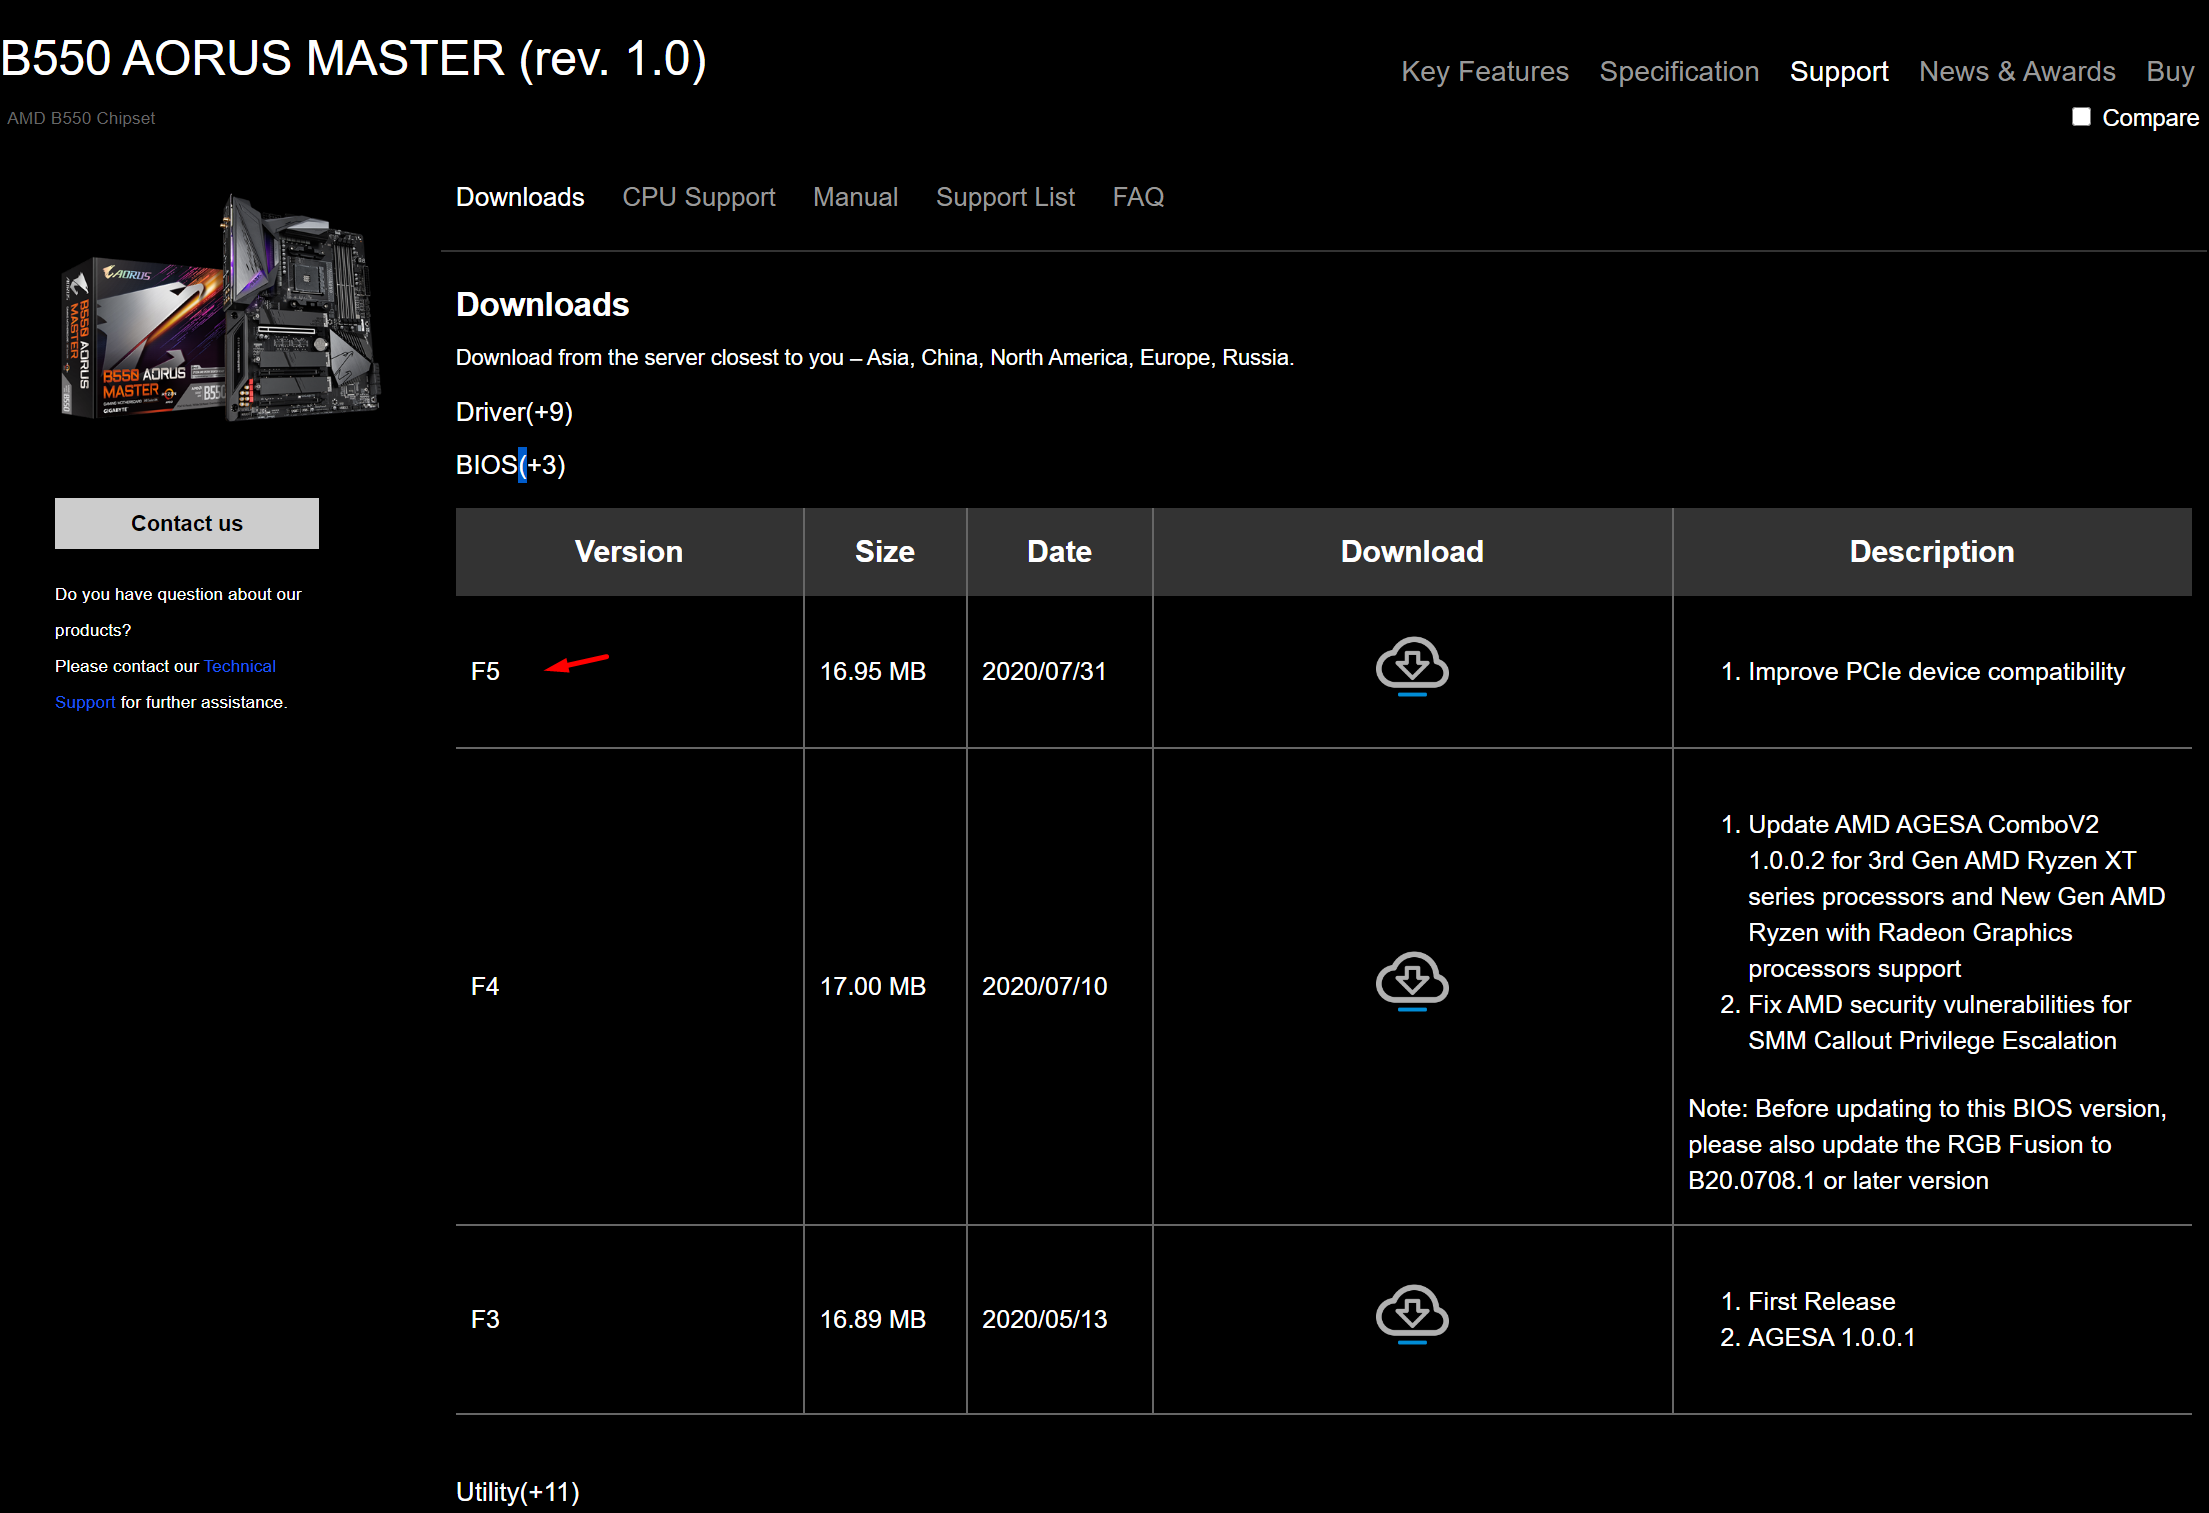Open the Key Features tab
2209x1513 pixels.
pos(1485,72)
